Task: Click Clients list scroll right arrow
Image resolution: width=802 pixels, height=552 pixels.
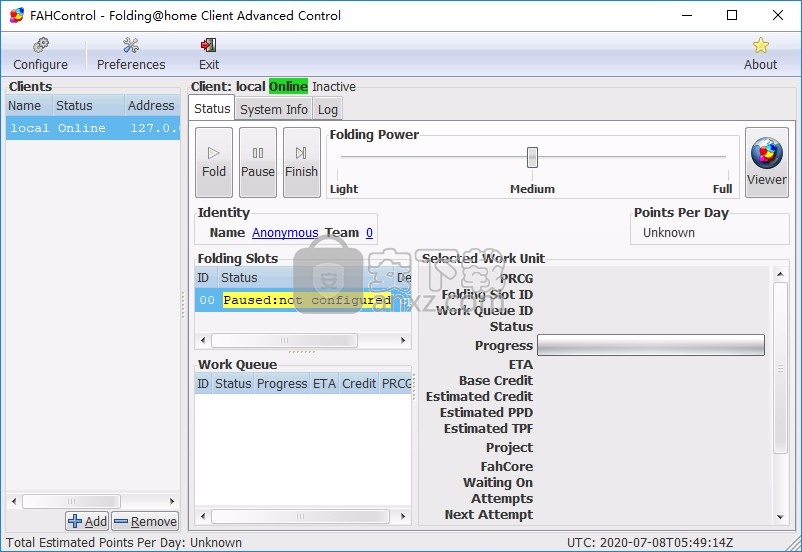Action: tap(172, 501)
